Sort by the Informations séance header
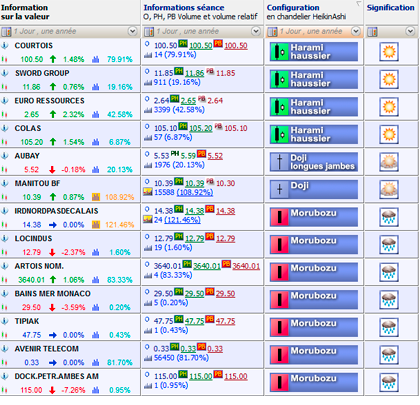 coord(200,12)
